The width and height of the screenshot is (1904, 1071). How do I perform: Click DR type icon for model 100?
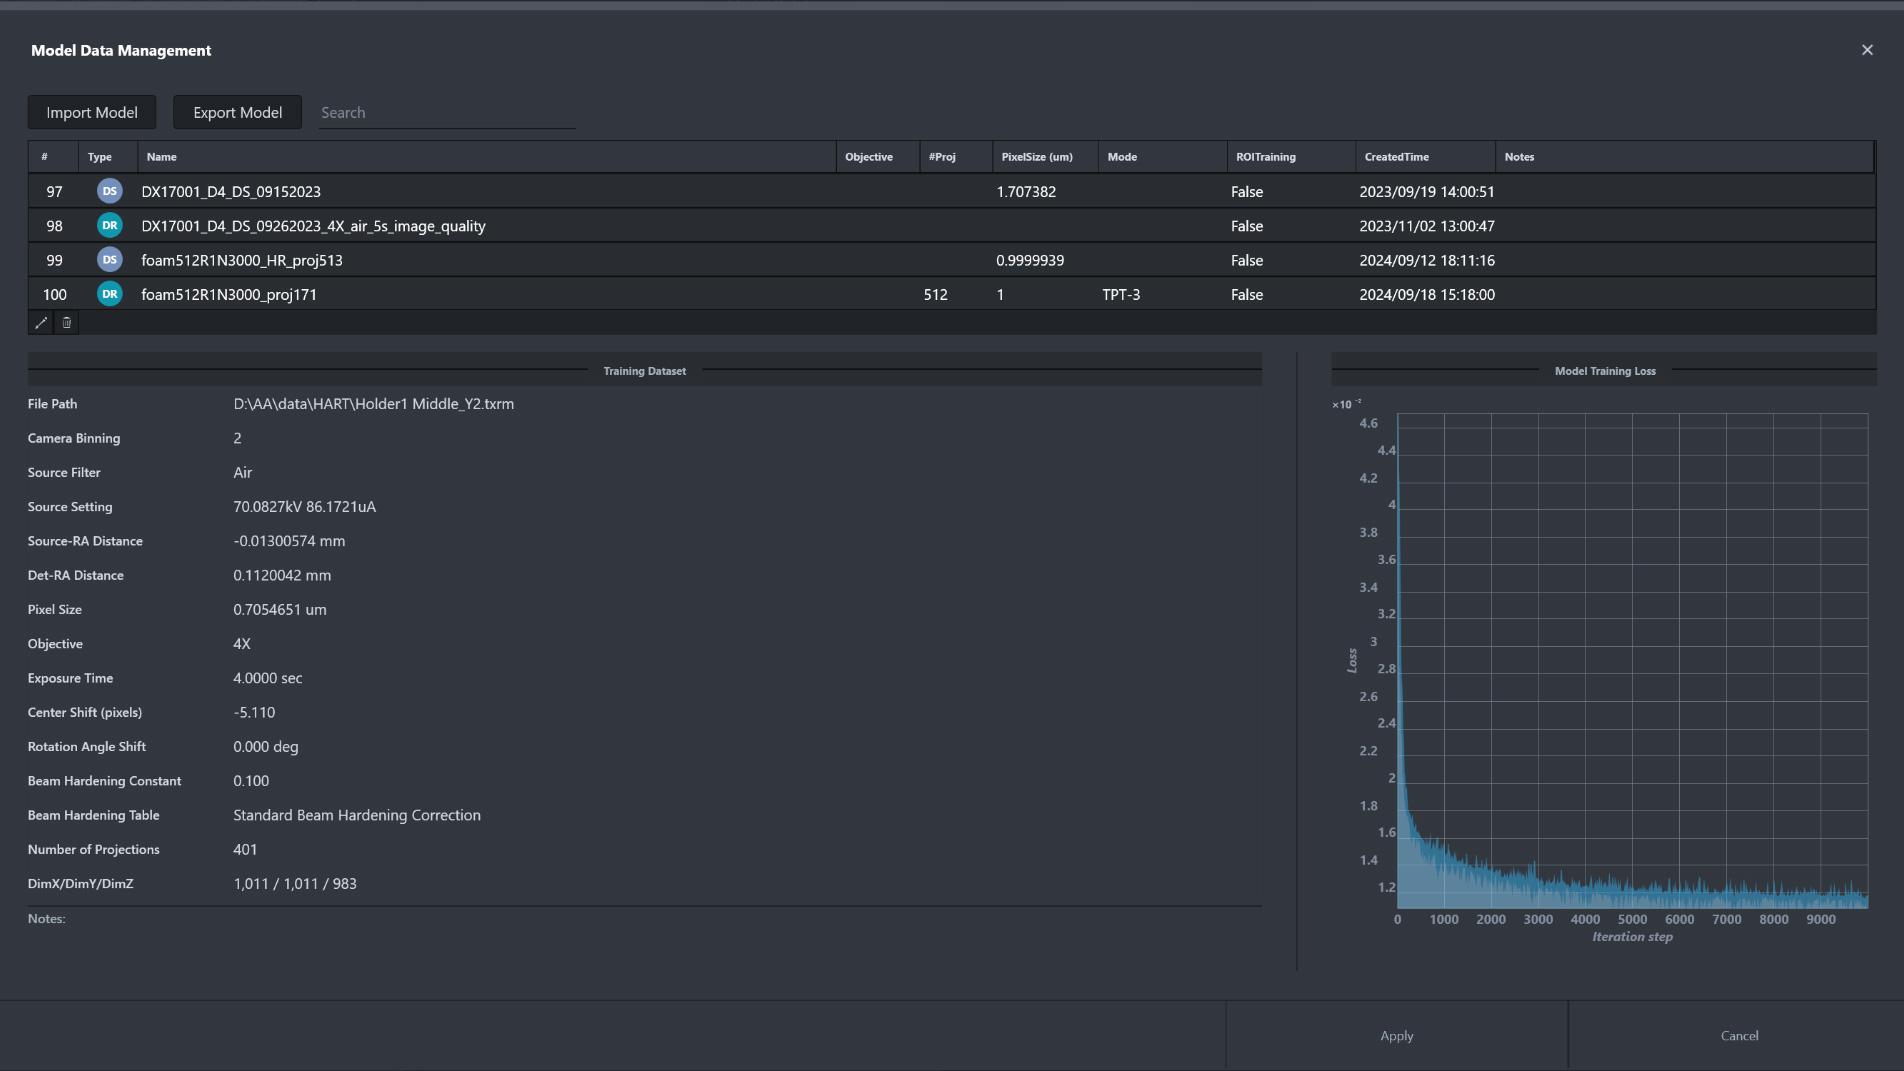tap(110, 294)
